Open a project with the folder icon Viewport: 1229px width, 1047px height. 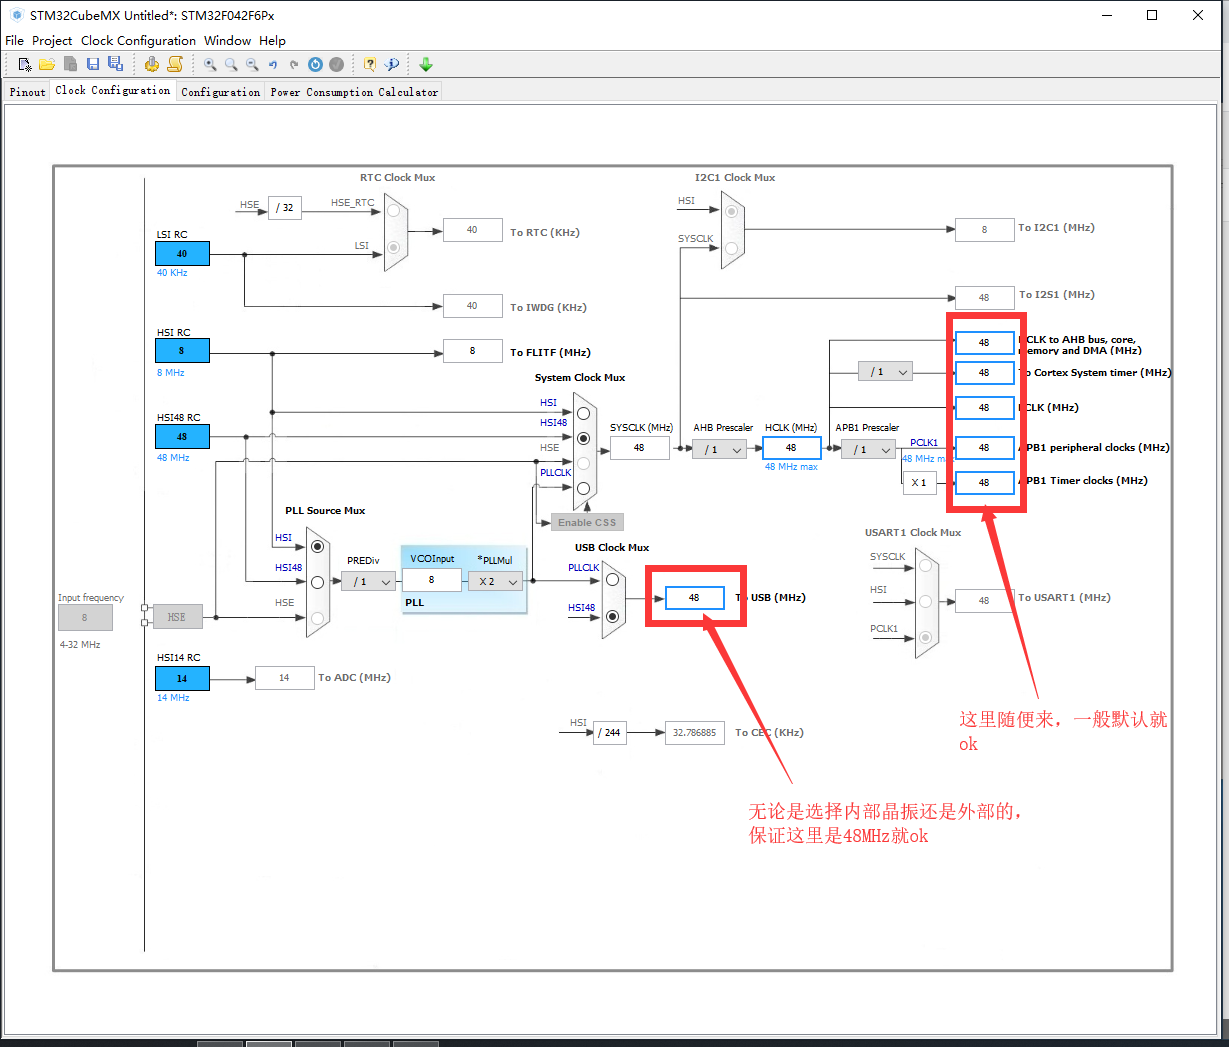tap(47, 63)
